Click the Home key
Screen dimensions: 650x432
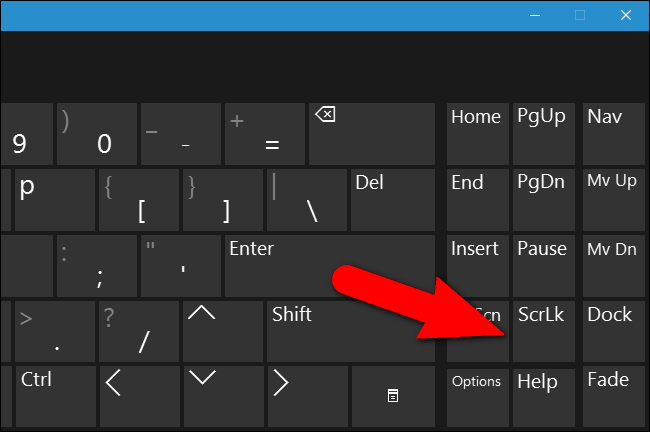[x=478, y=134]
